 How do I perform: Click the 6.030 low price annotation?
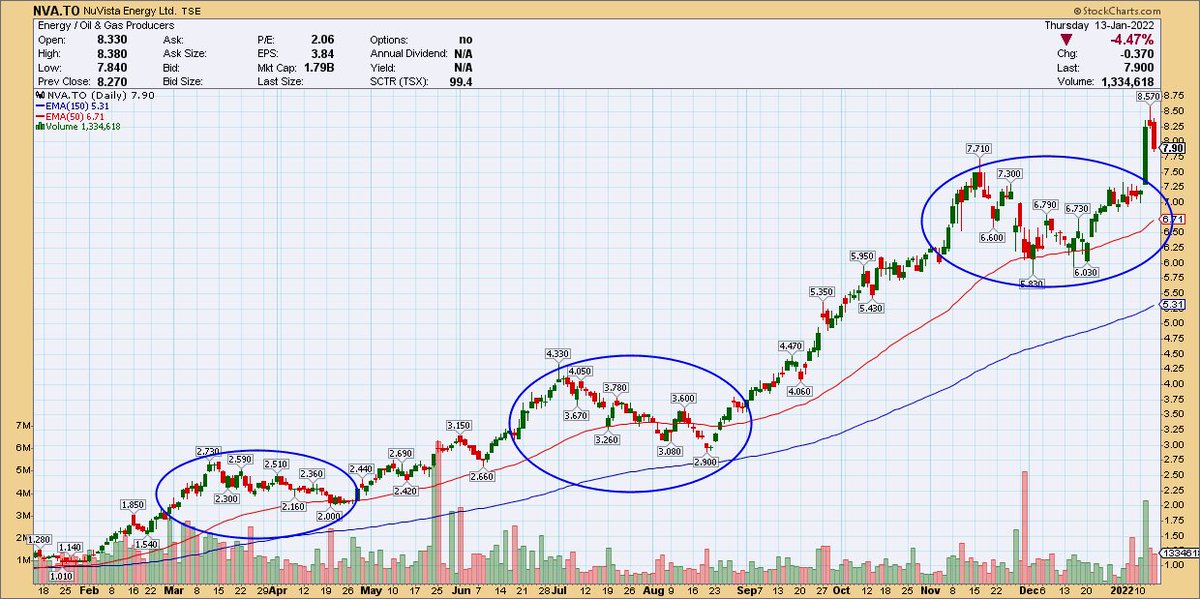[1086, 273]
